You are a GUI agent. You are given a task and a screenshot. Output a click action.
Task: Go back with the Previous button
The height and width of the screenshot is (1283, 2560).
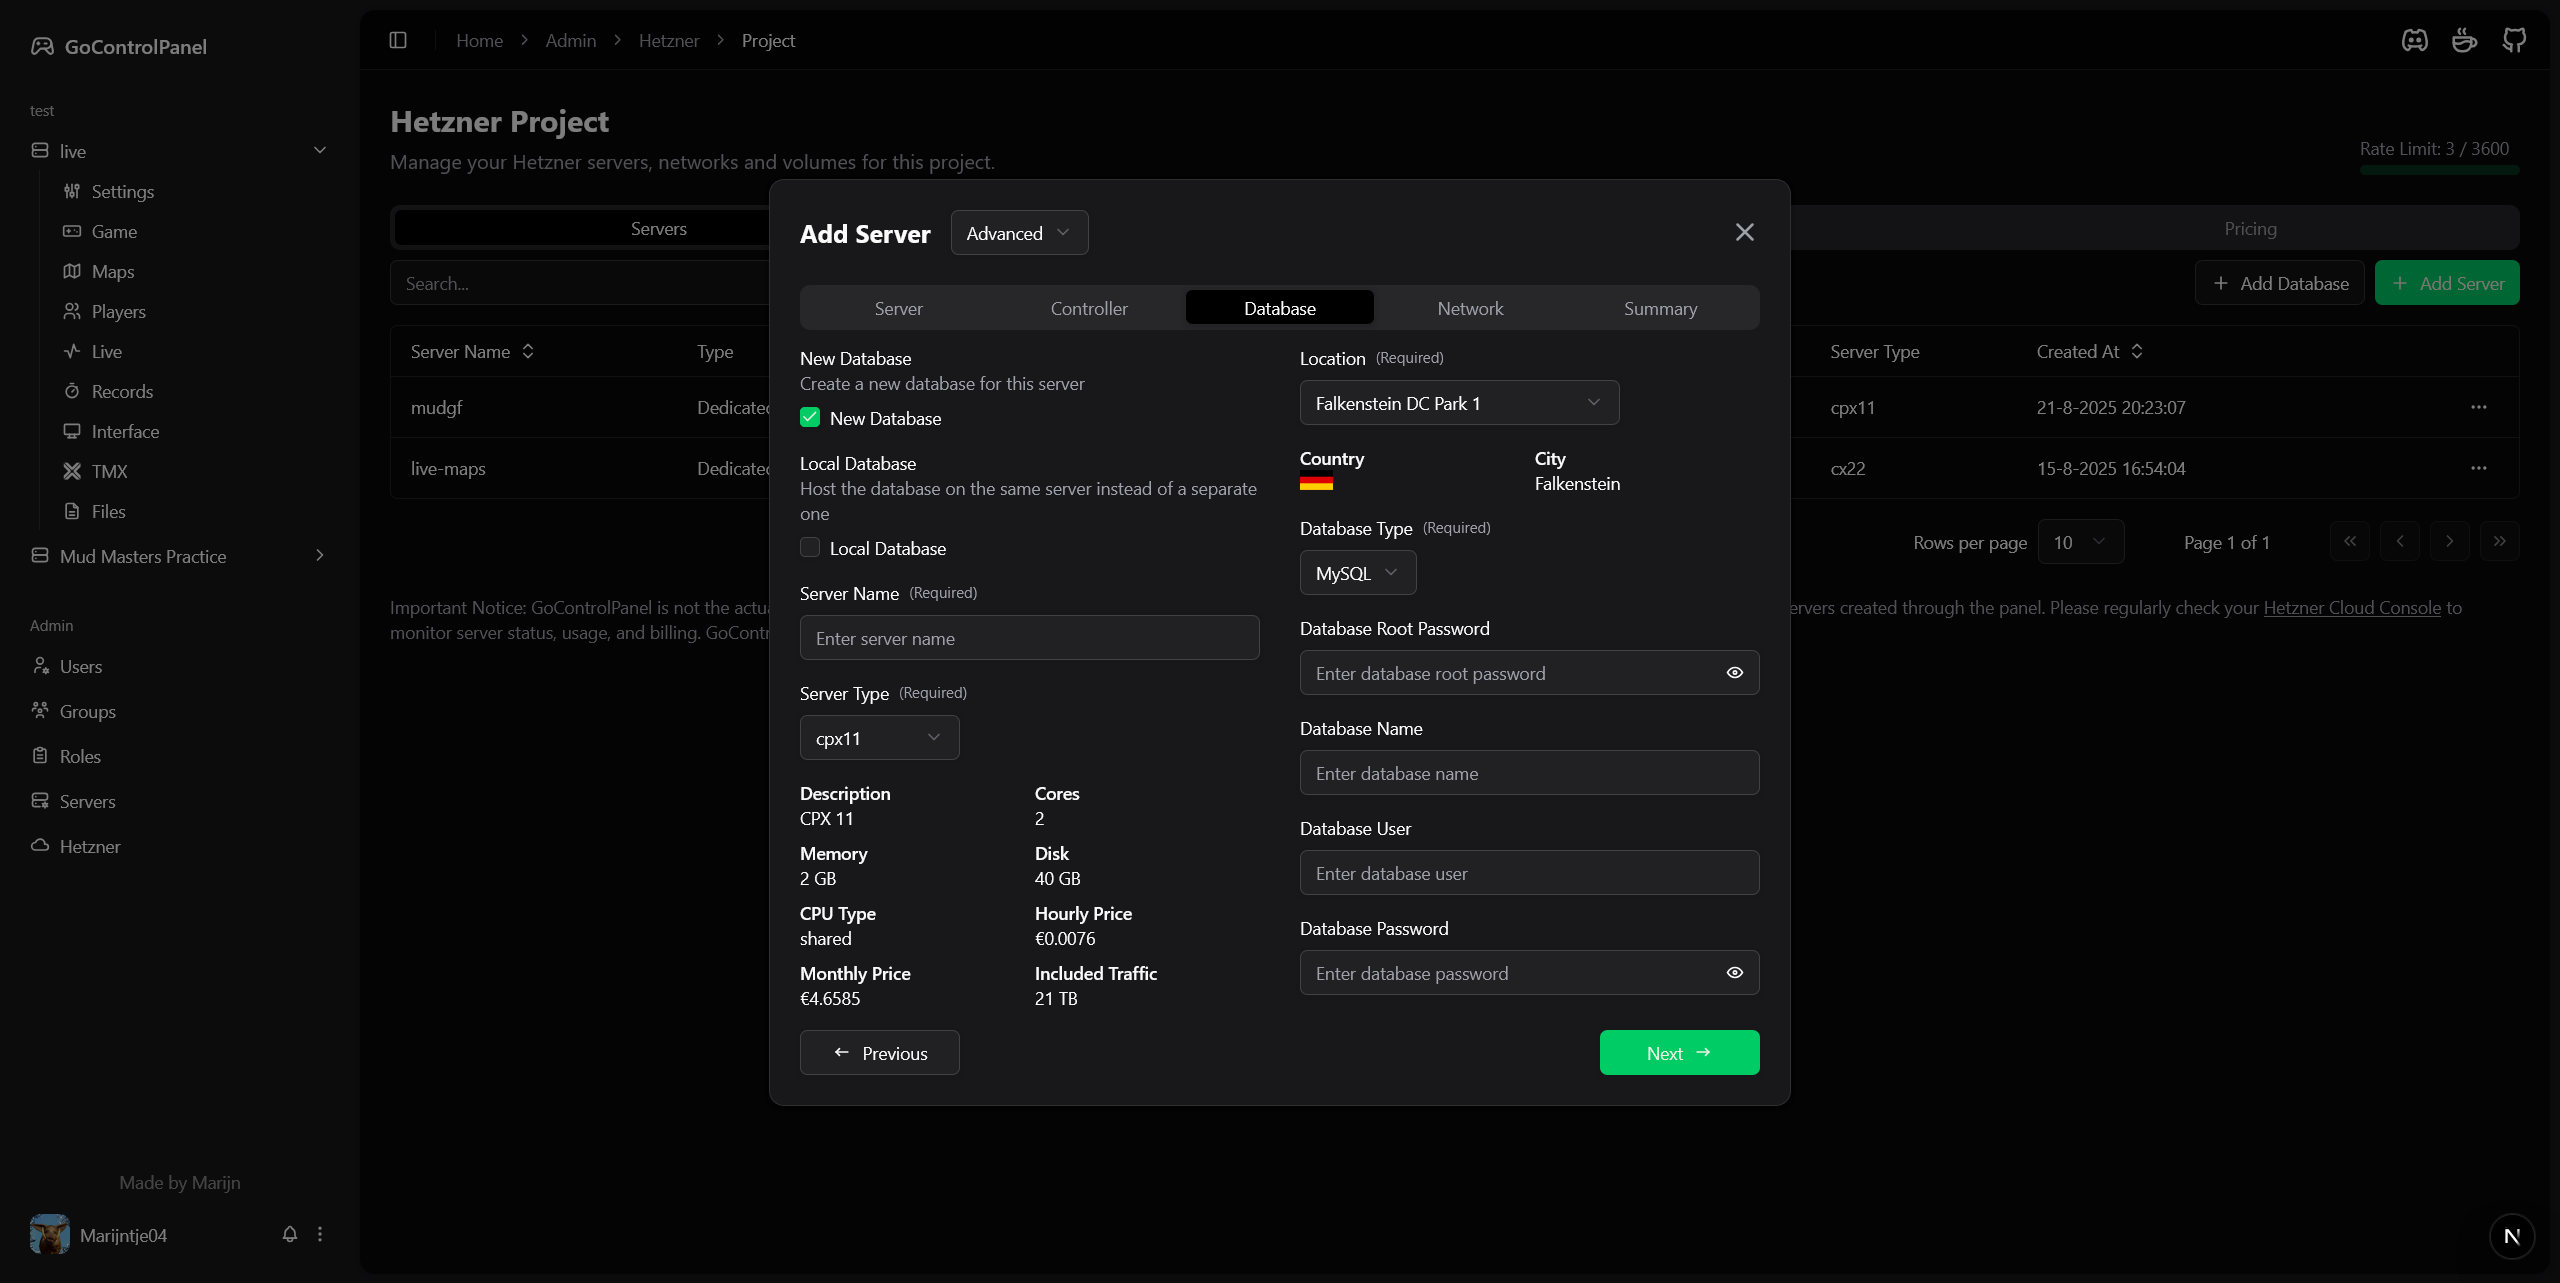[x=879, y=1053]
